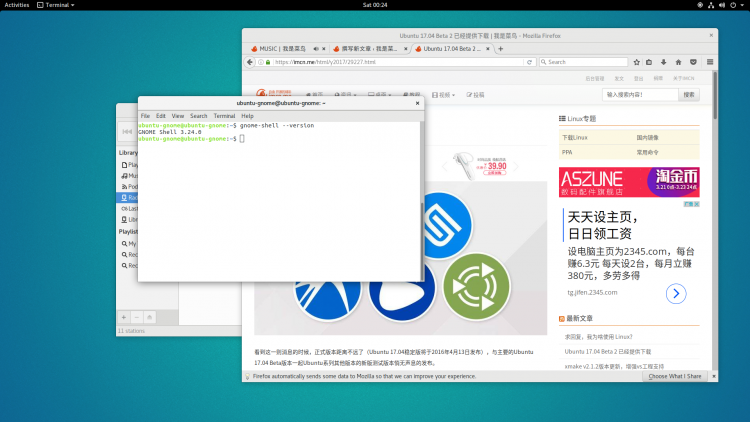This screenshot has width=750, height=422.
Task: Open a new Firefox tab
Action: pyautogui.click(x=500, y=49)
